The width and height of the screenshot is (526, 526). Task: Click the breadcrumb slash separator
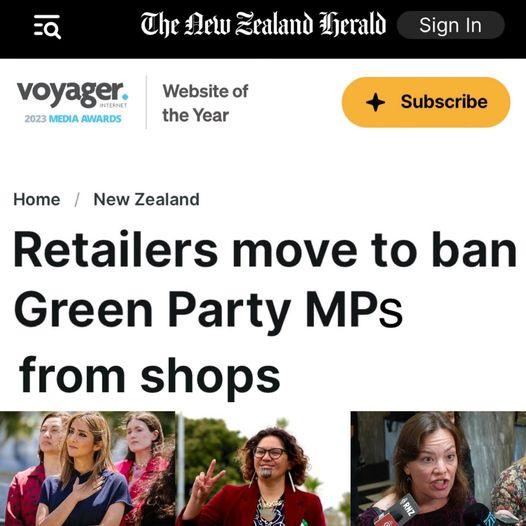(77, 200)
